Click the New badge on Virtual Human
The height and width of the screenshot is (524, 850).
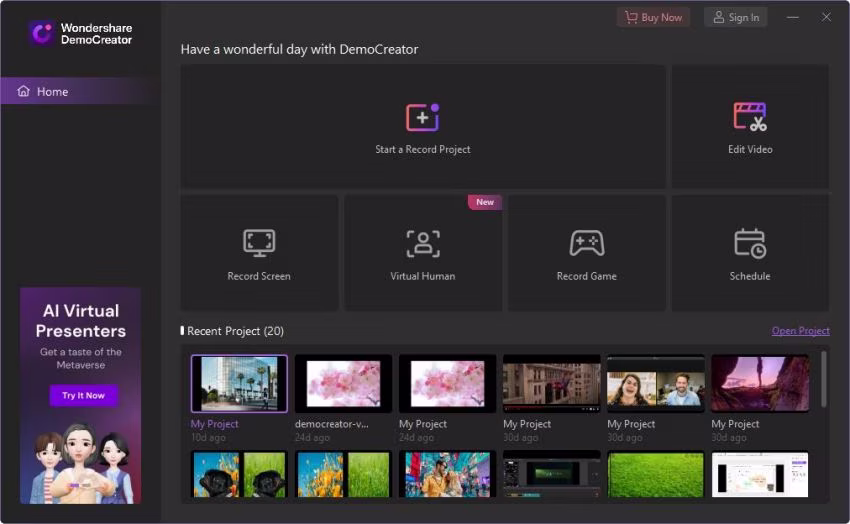[x=485, y=202]
